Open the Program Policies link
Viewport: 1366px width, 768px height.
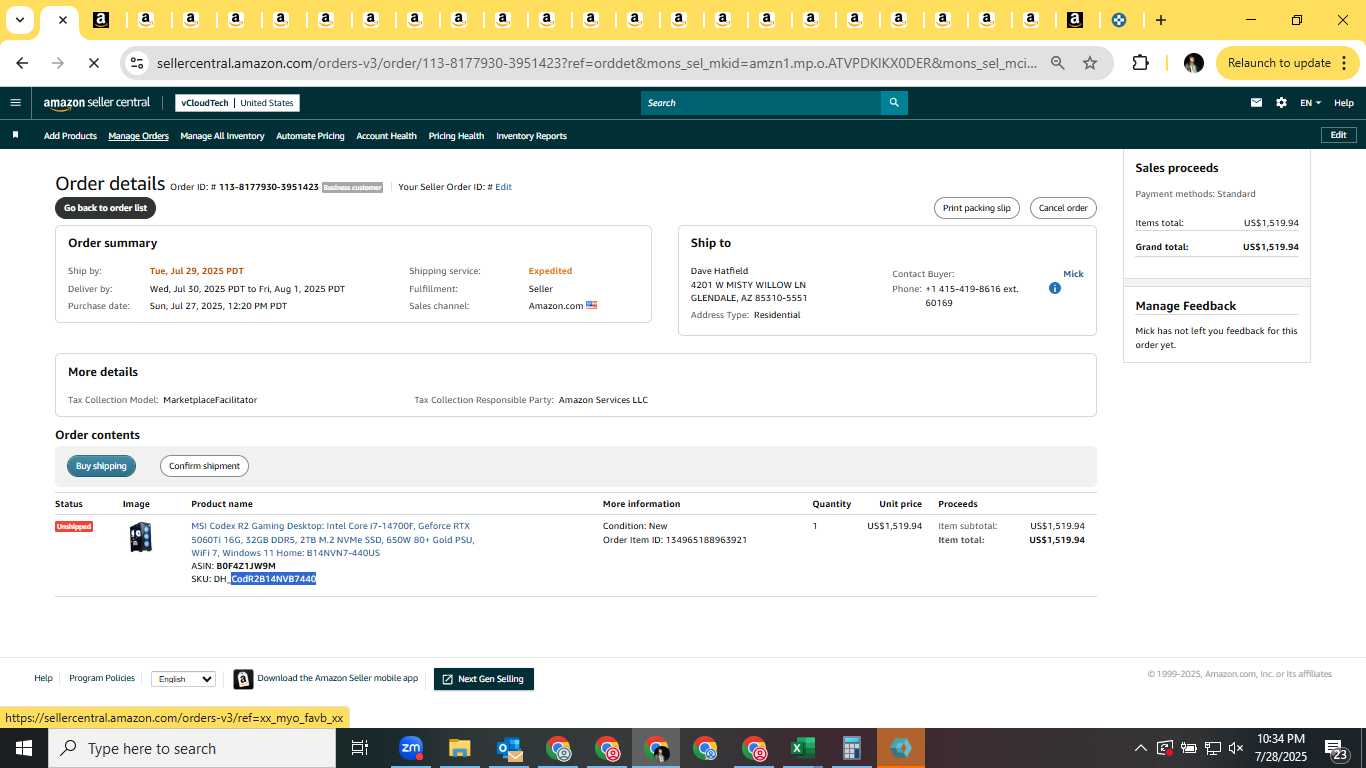(102, 678)
